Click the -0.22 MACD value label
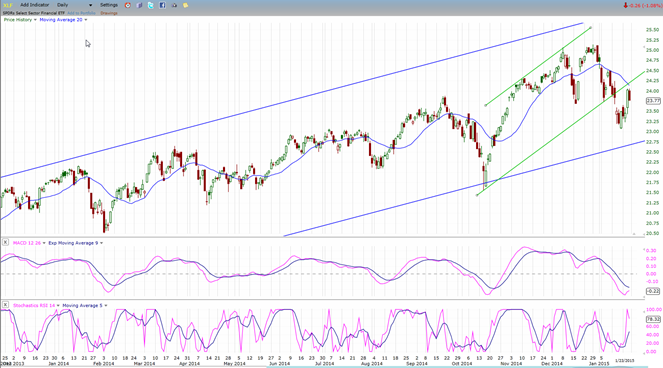The height and width of the screenshot is (368, 663). point(653,291)
